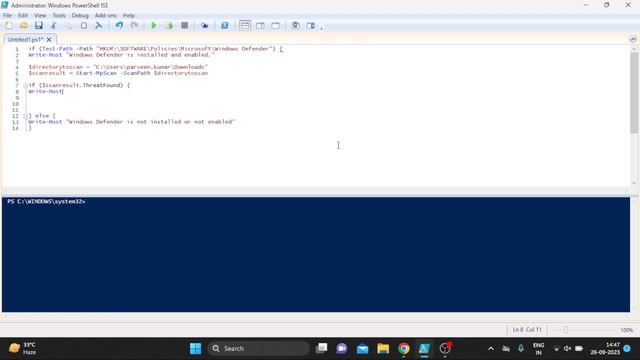640x360 pixels.
Task: Show script pane on top layout
Action: 245,26
